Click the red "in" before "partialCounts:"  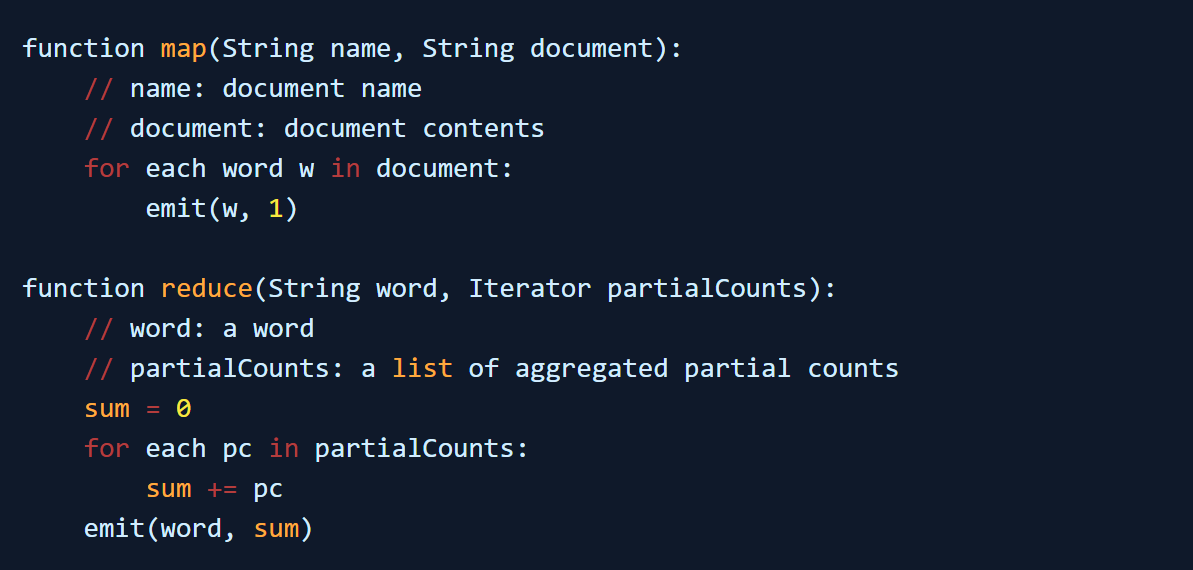(x=283, y=448)
